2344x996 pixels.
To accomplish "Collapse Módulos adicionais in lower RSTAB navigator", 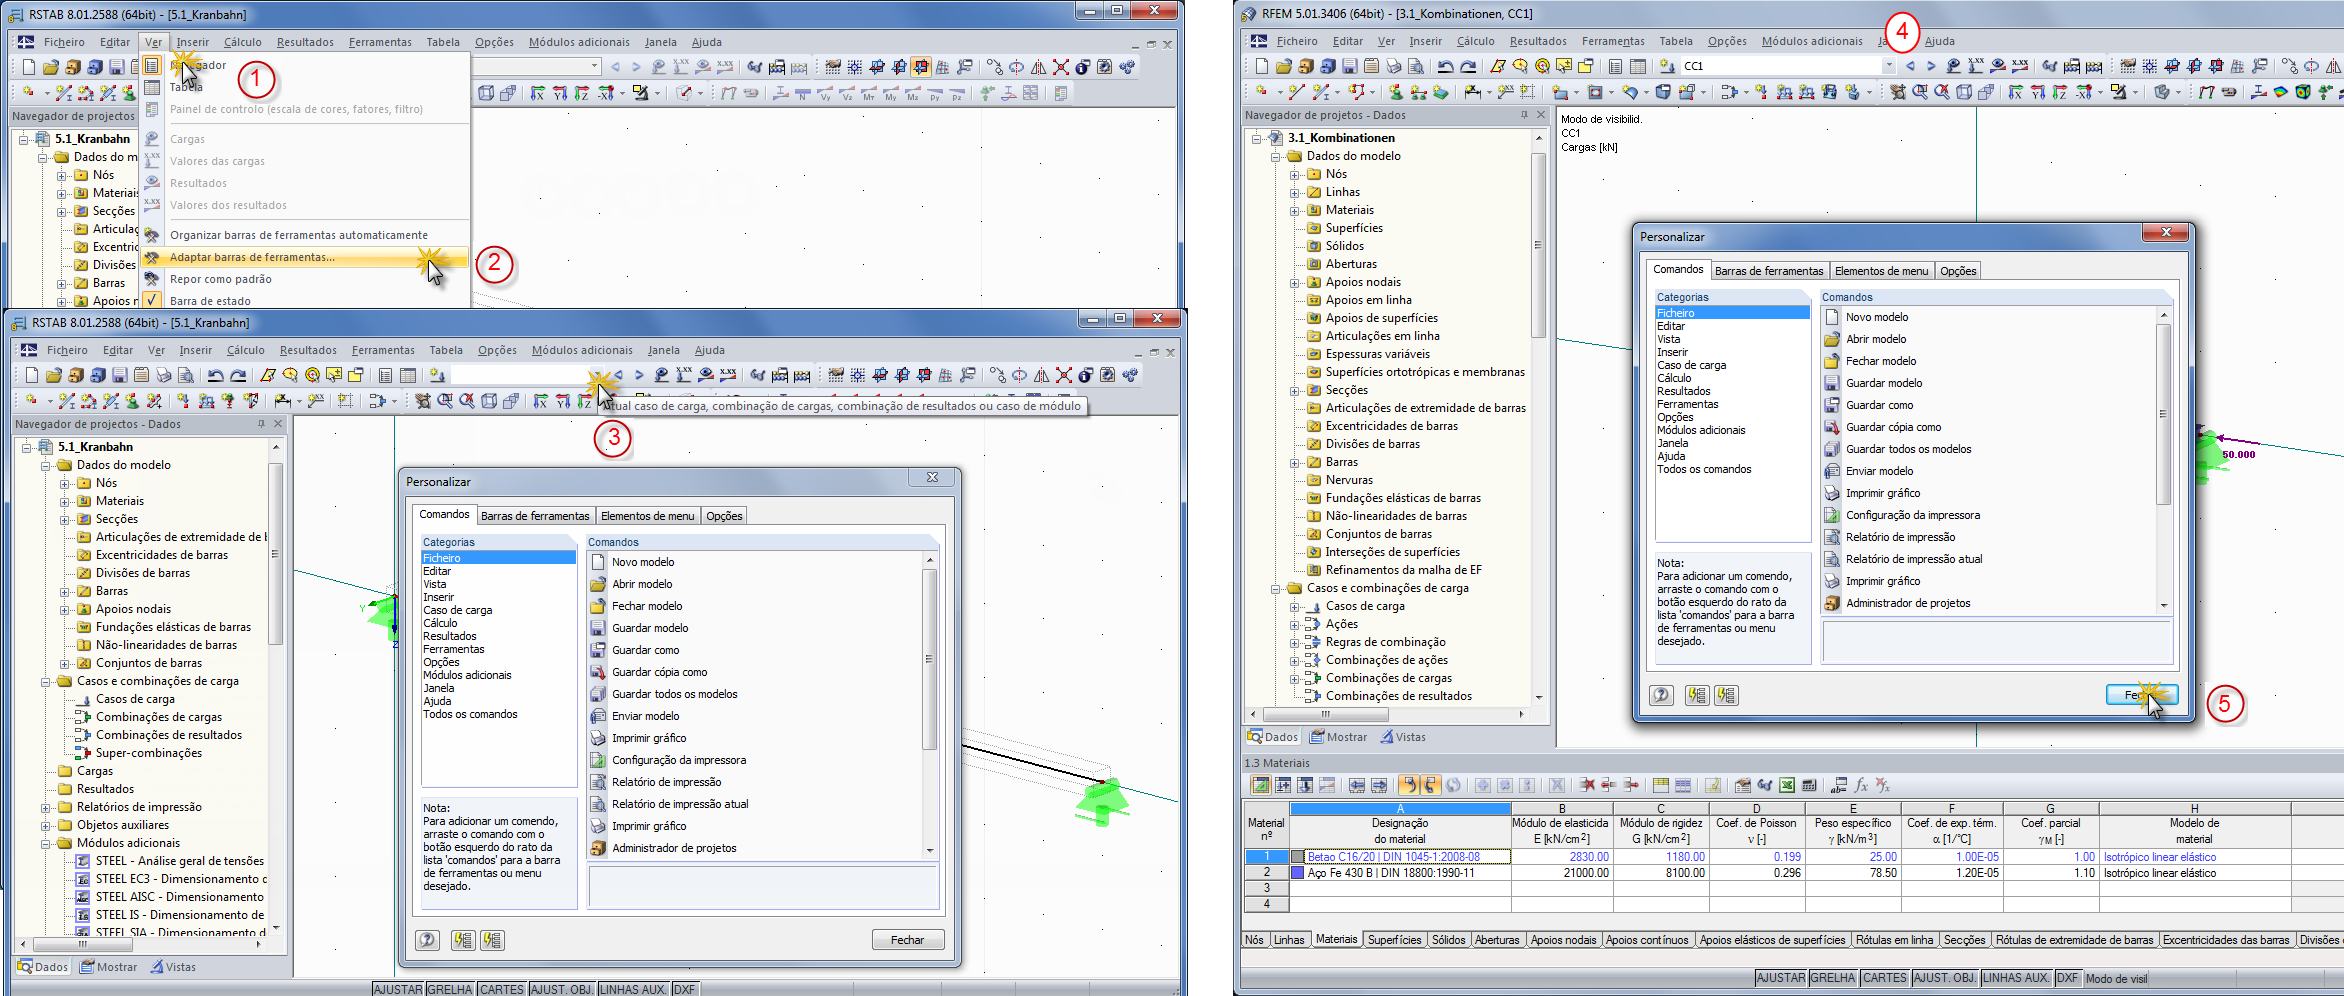I will (x=46, y=843).
